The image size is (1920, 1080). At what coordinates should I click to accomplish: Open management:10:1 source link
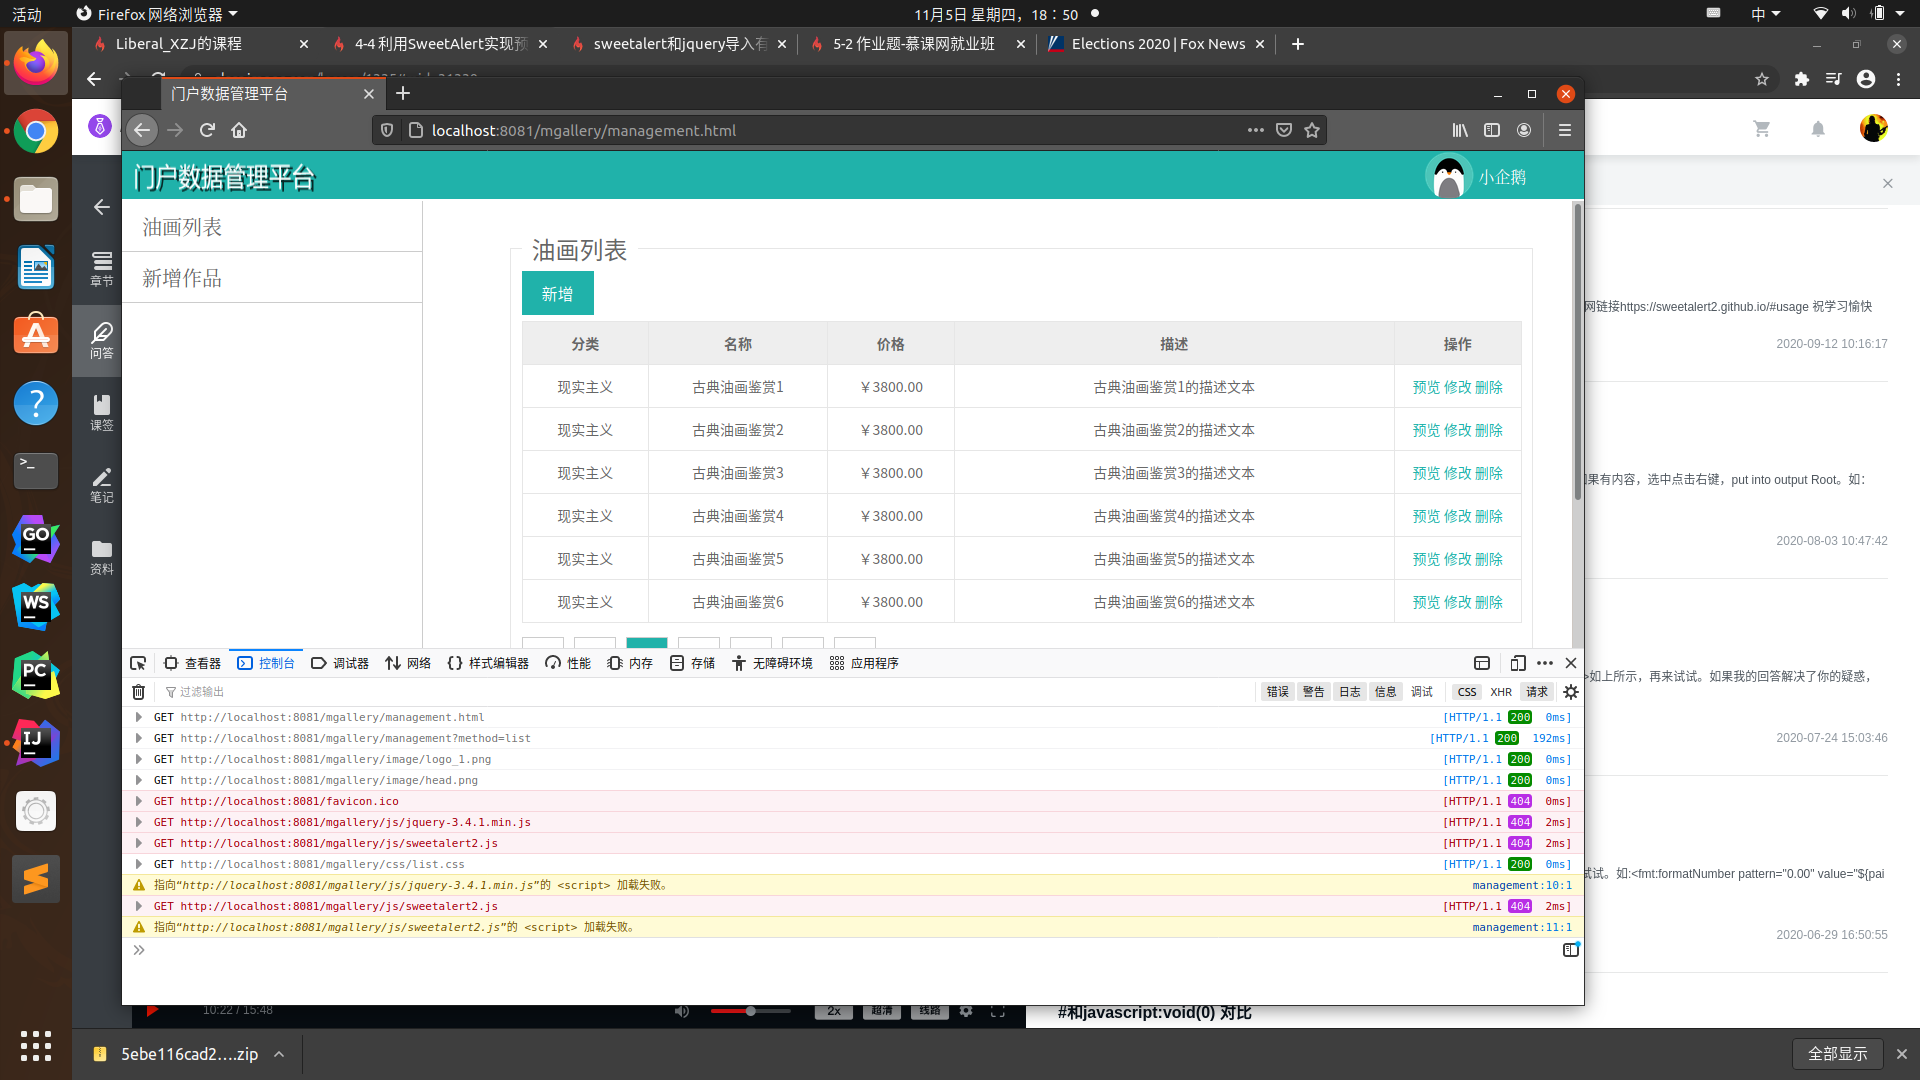[1521, 885]
